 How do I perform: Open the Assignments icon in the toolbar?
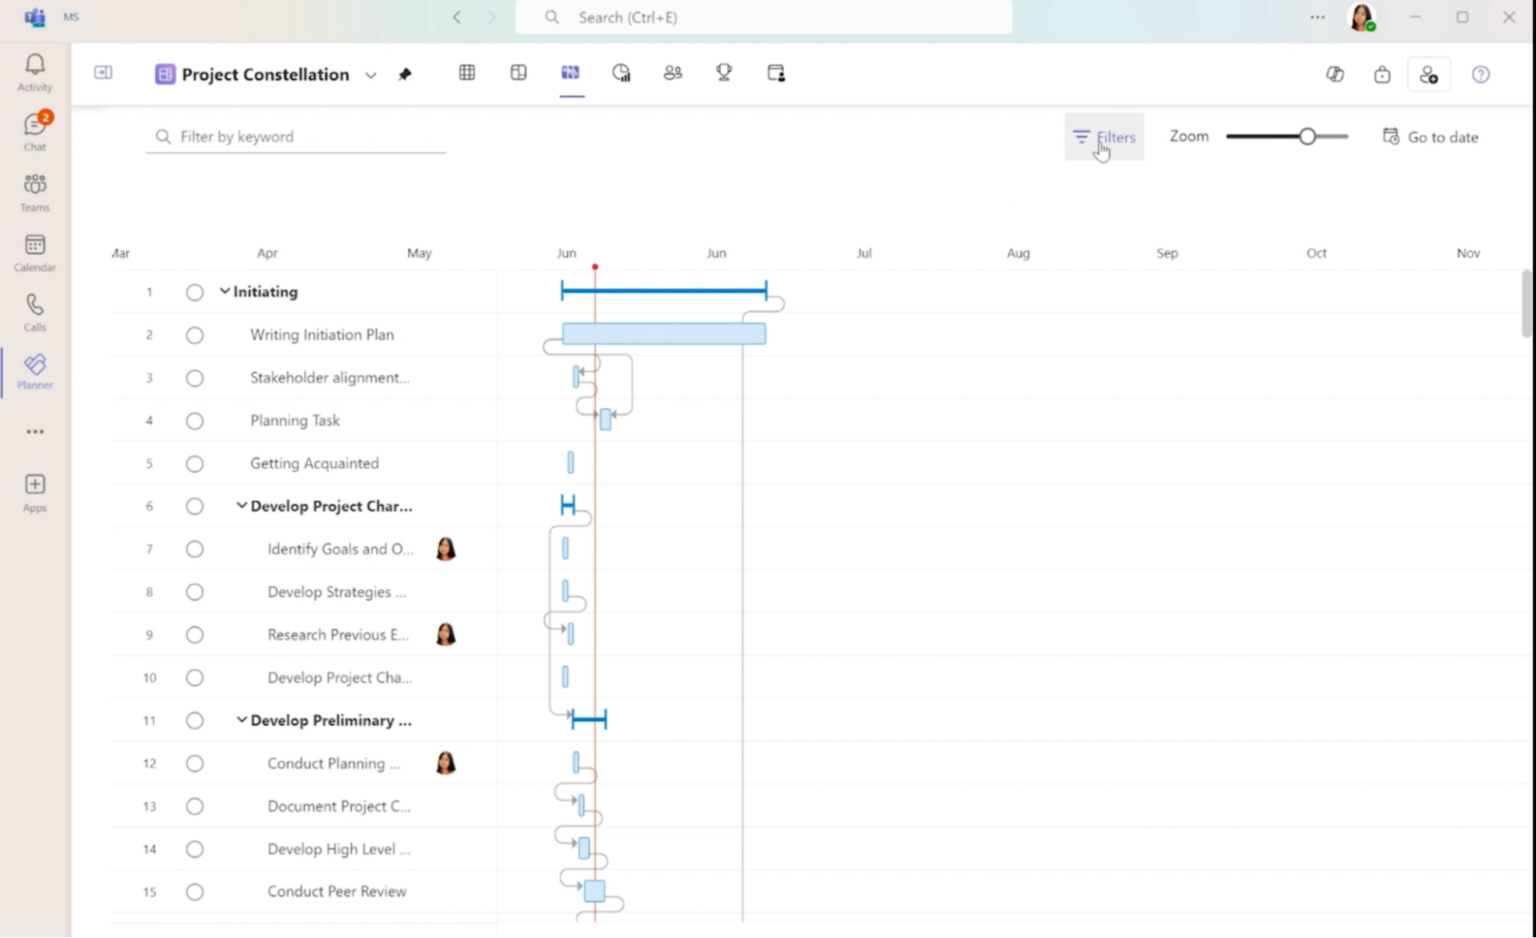[776, 72]
